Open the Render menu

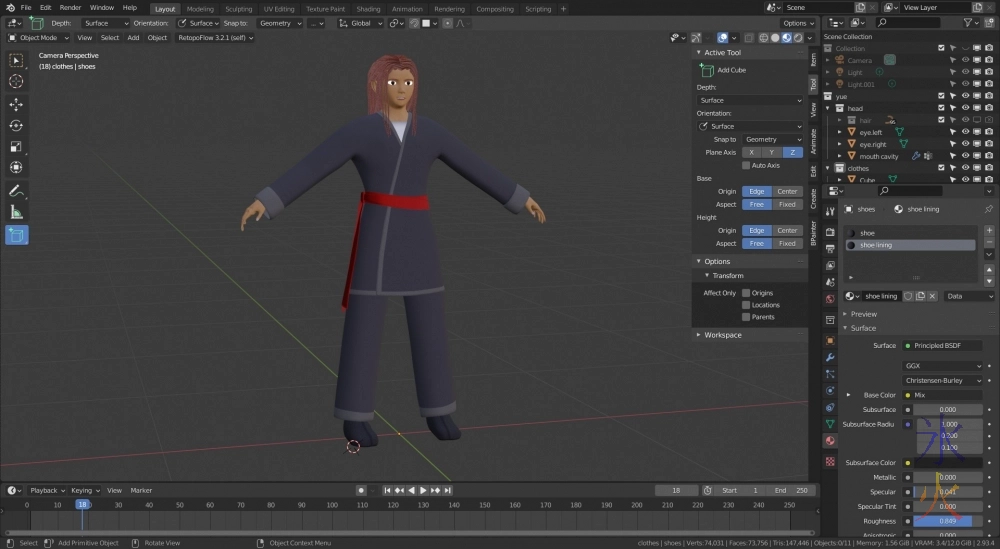point(70,8)
